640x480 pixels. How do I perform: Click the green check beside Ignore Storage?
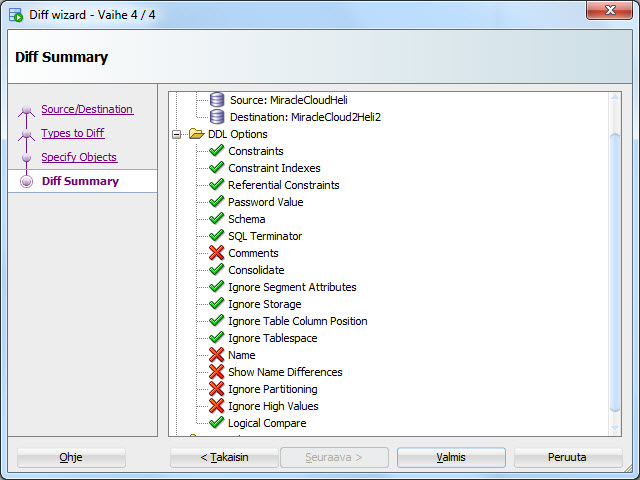click(x=216, y=304)
